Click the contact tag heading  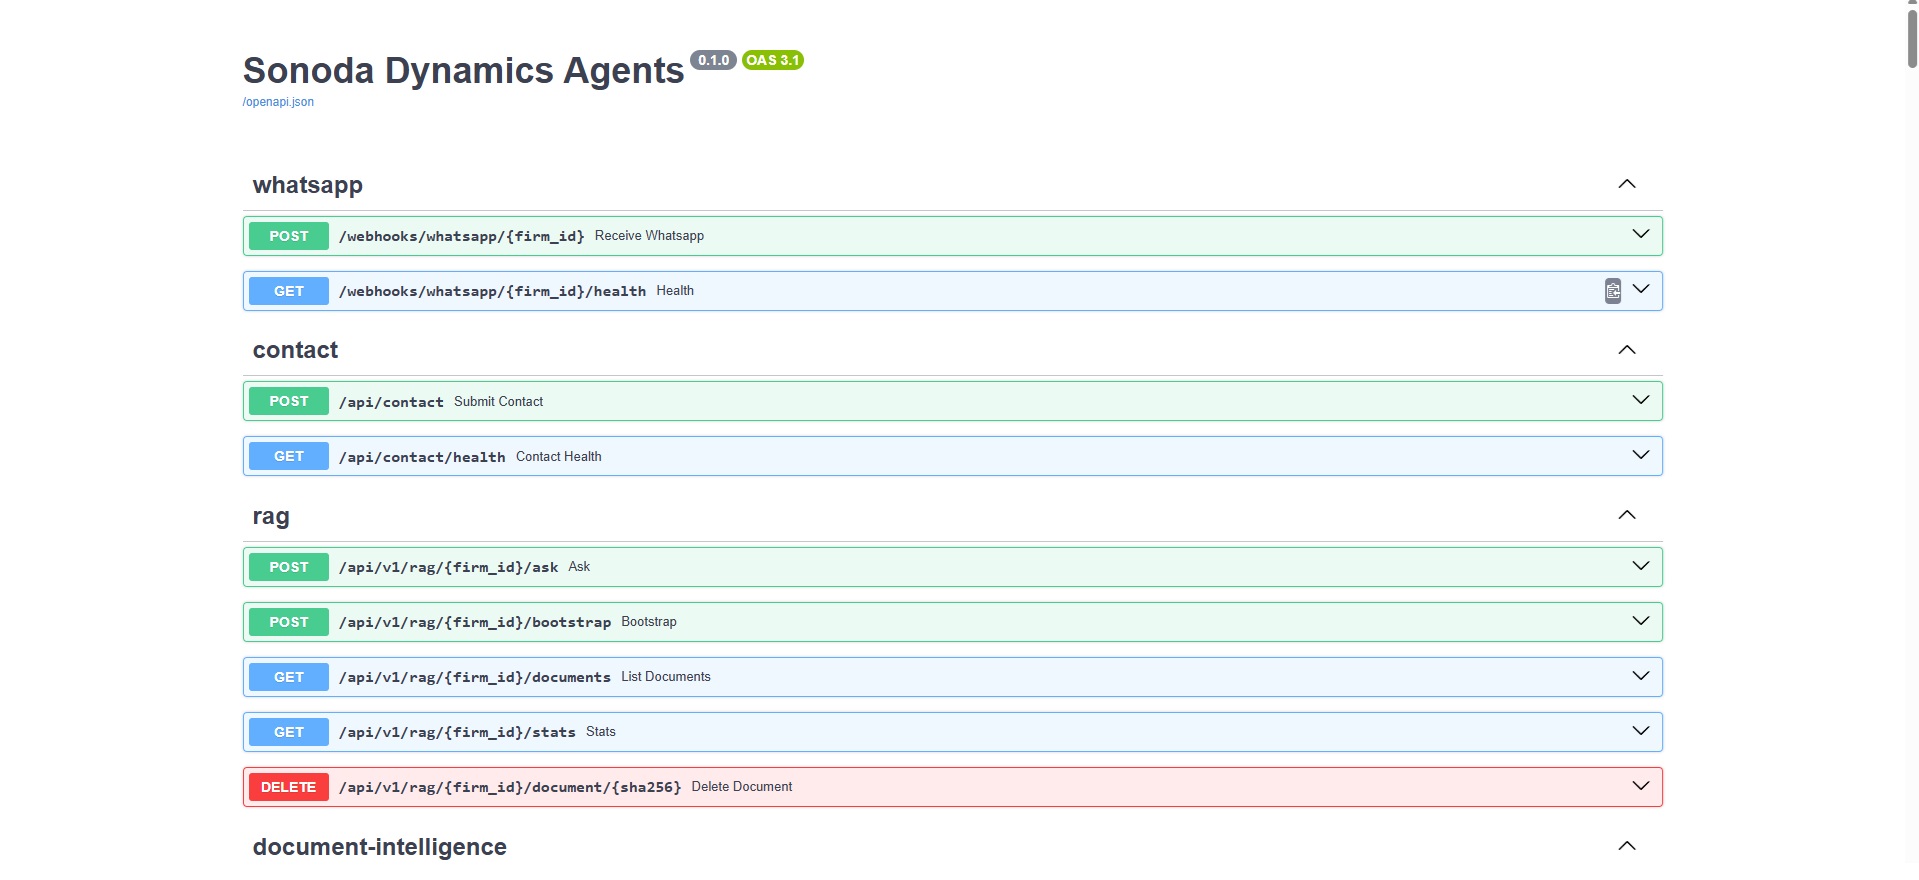[x=295, y=350]
